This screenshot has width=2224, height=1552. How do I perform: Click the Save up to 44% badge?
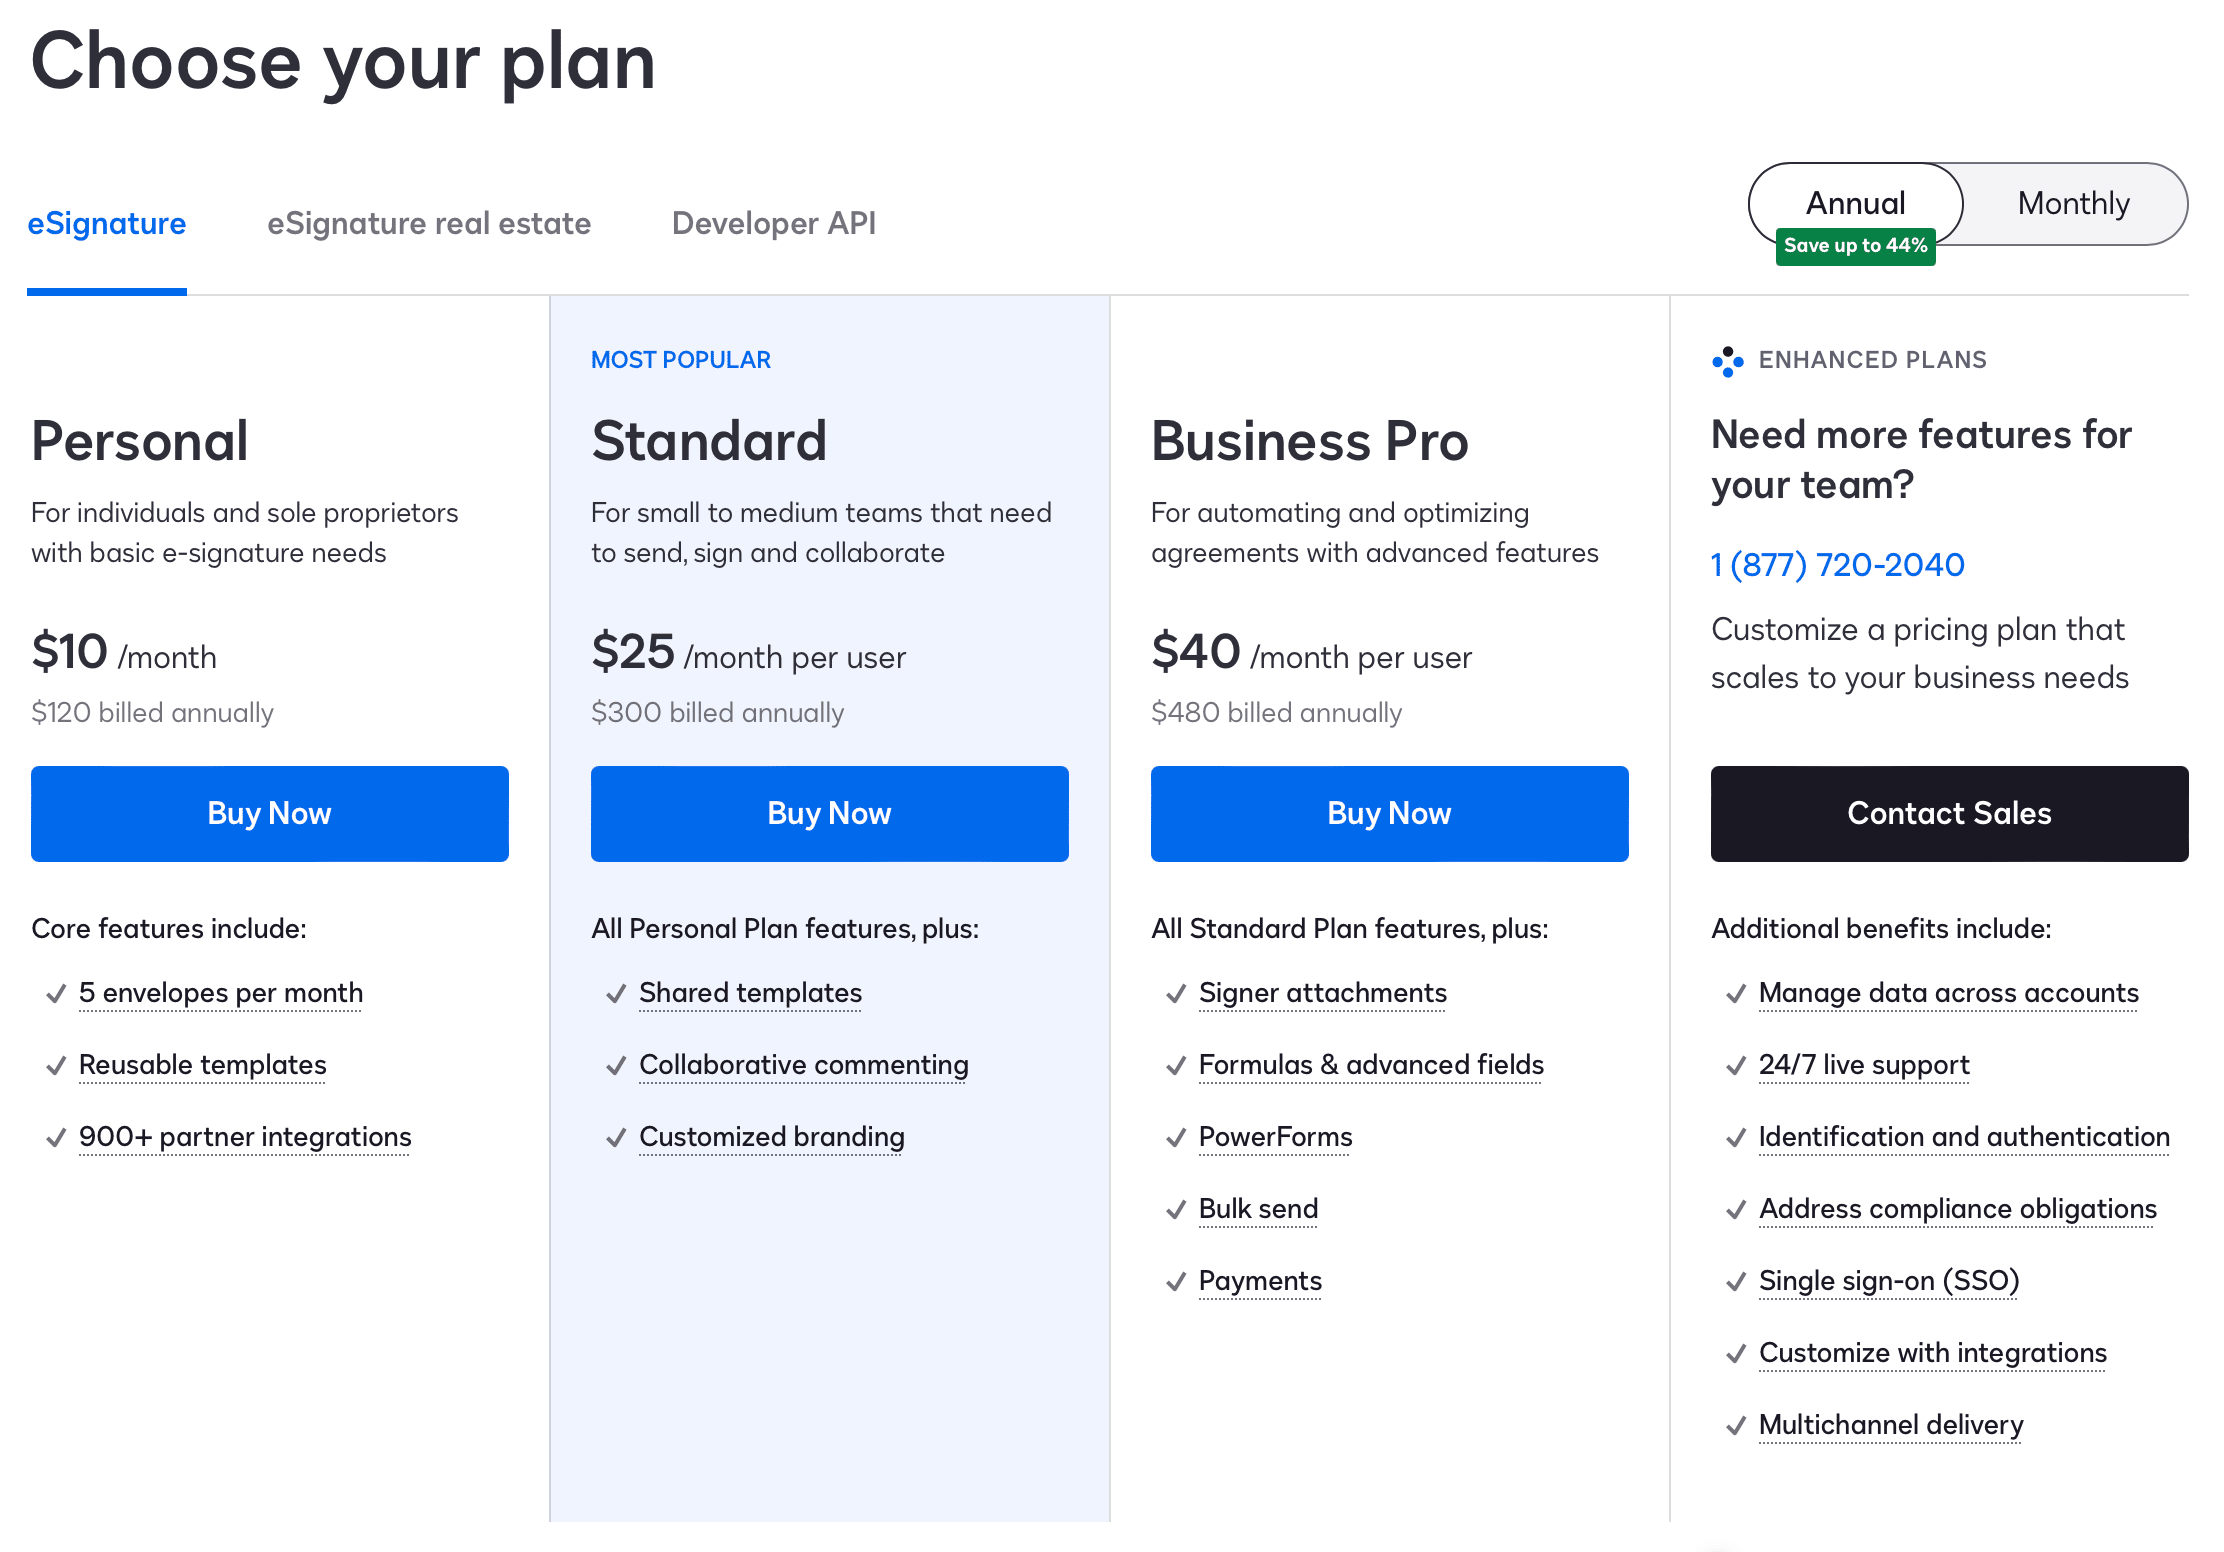click(1855, 246)
